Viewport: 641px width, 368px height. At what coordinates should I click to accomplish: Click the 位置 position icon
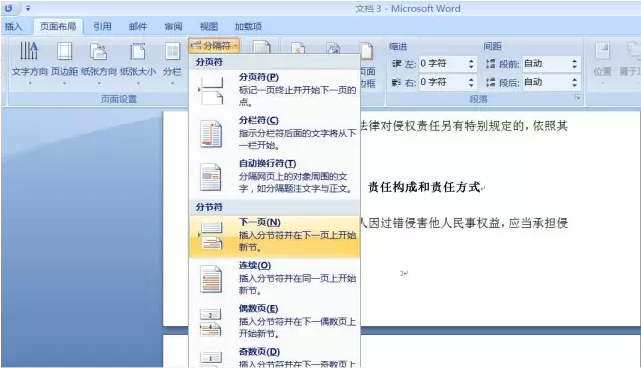[x=602, y=51]
